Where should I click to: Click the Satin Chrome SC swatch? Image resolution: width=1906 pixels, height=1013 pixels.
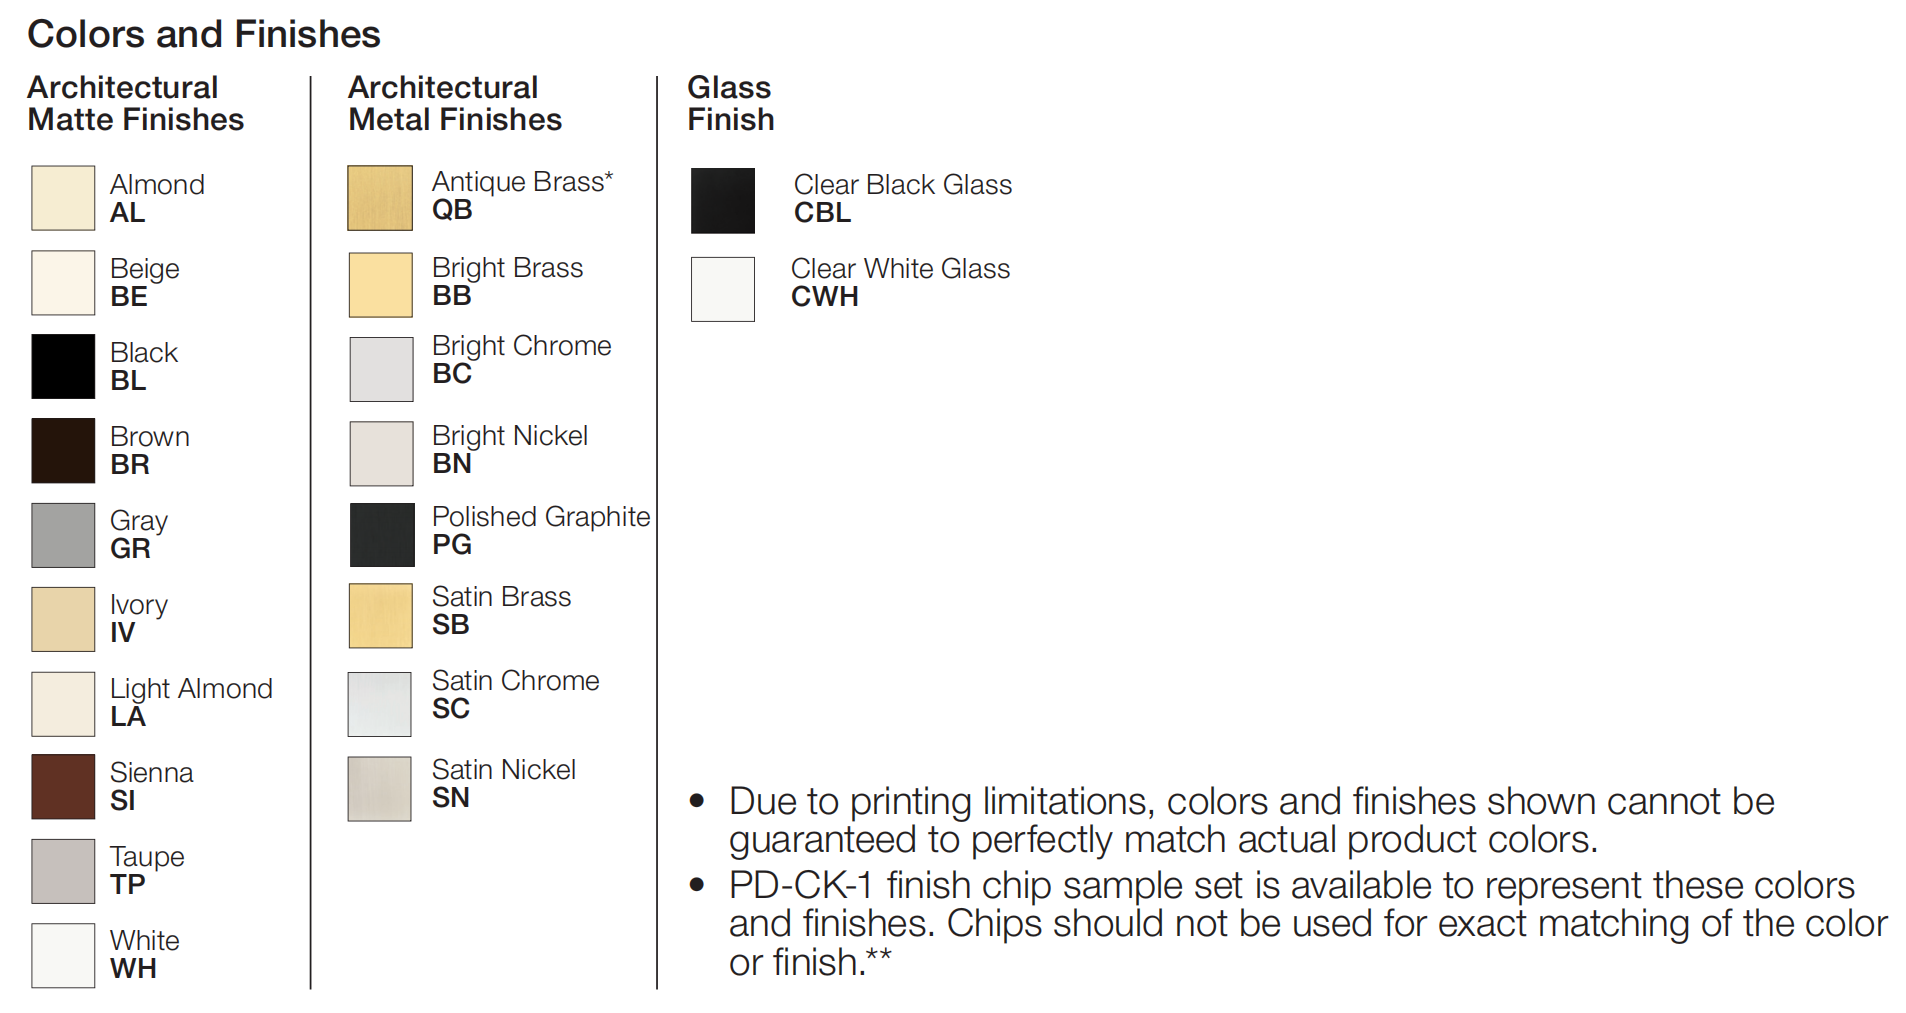[379, 704]
